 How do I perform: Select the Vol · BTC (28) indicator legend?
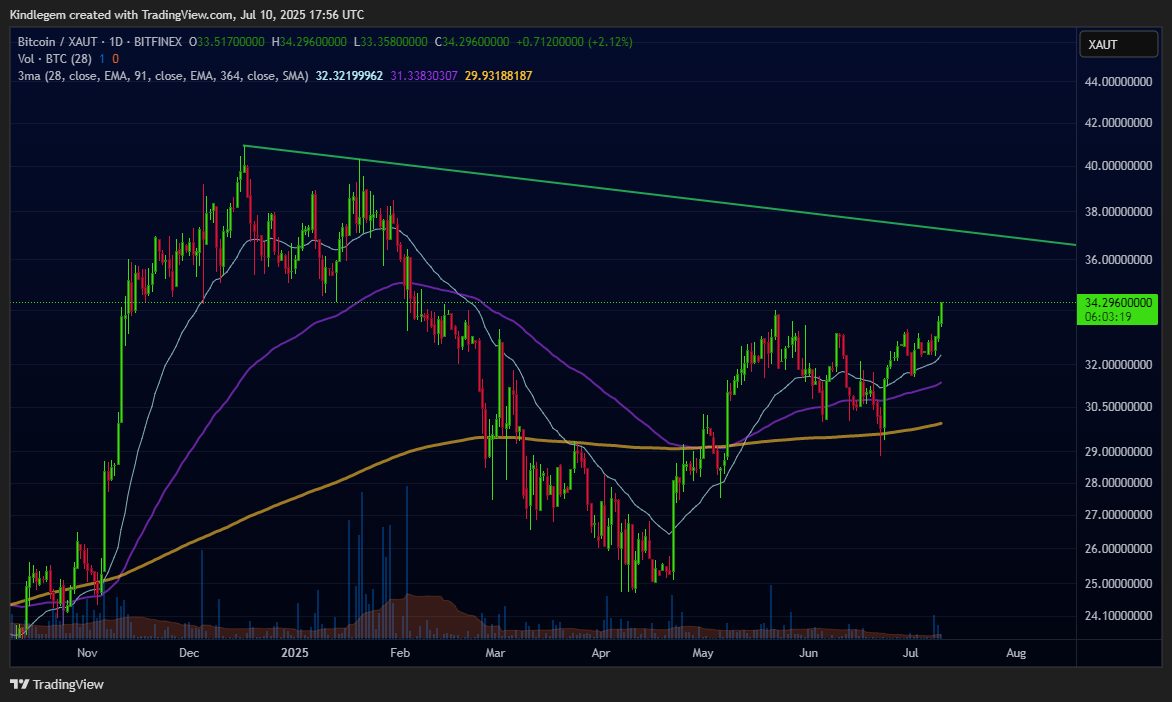tap(55, 58)
